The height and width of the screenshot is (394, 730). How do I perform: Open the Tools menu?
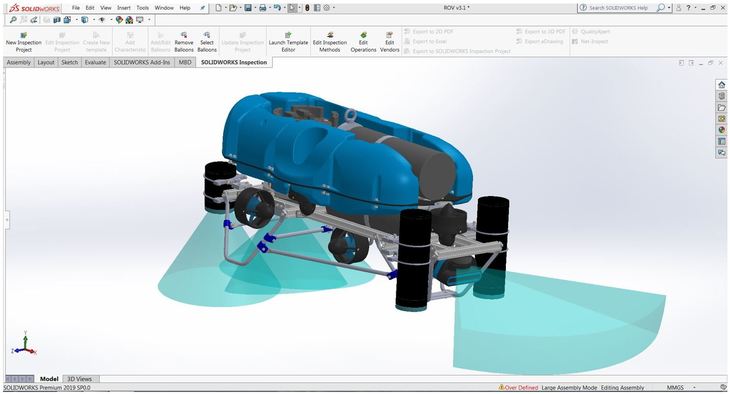142,8
